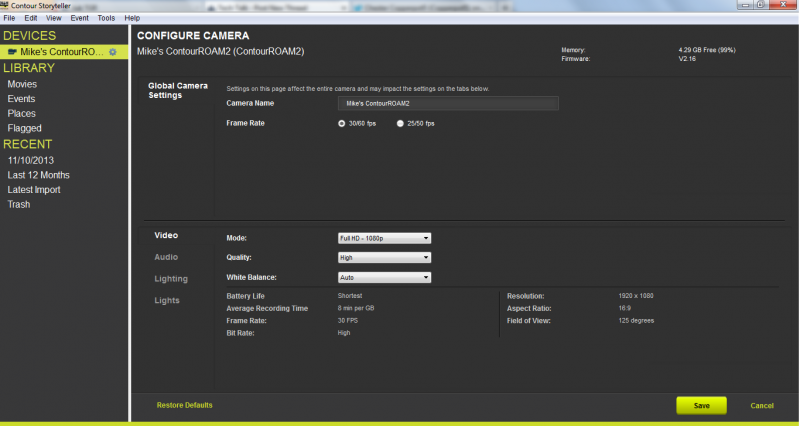800x426 pixels.
Task: Open Trash in the sidebar
Action: point(18,205)
